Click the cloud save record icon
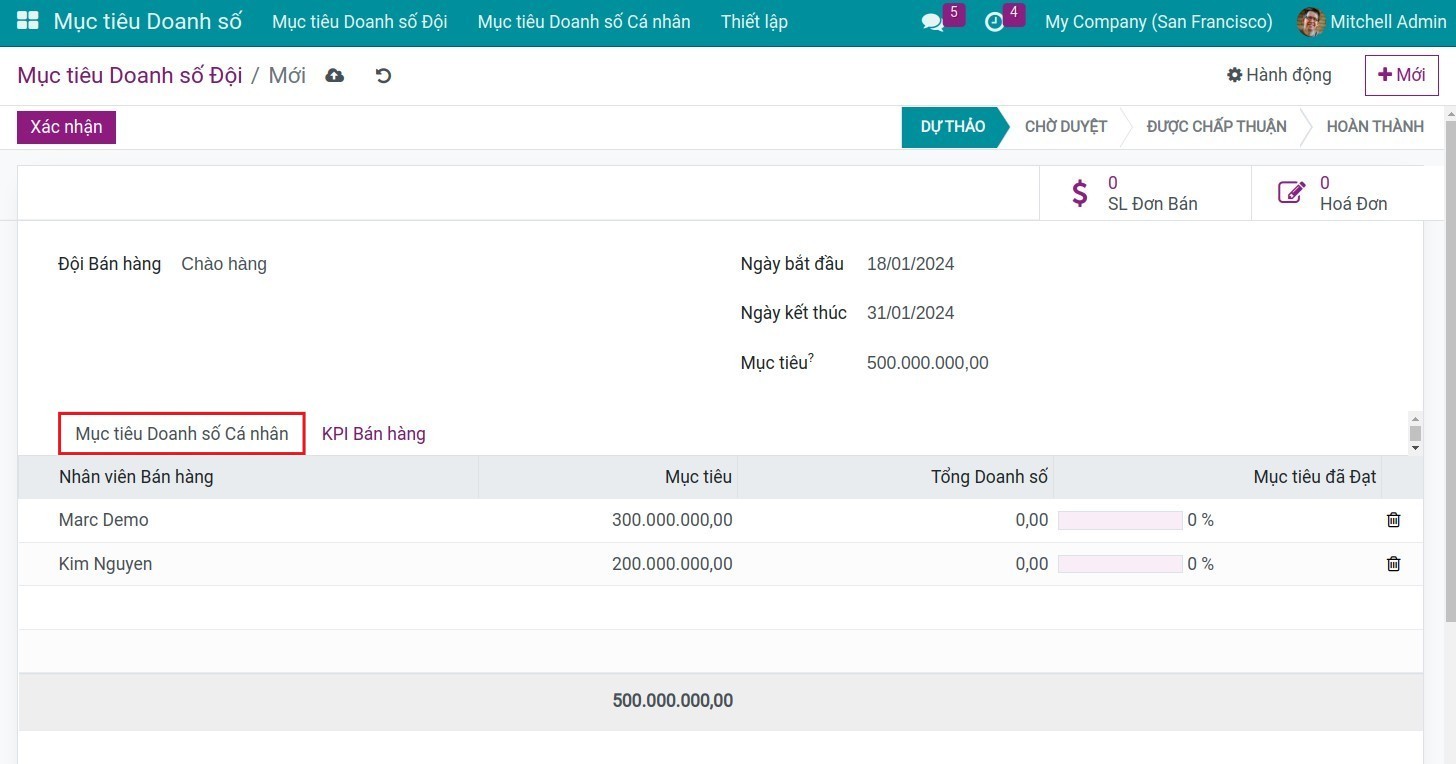Image resolution: width=1456 pixels, height=764 pixels. [335, 76]
